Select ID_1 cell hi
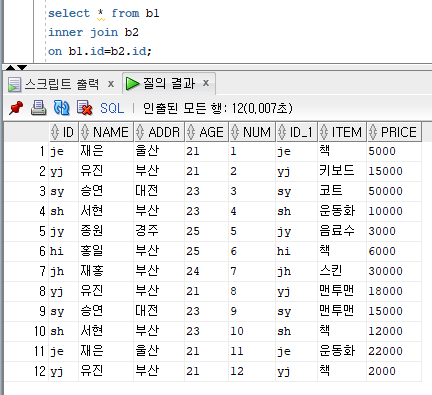Screen dimensions: 432x395 (297, 251)
